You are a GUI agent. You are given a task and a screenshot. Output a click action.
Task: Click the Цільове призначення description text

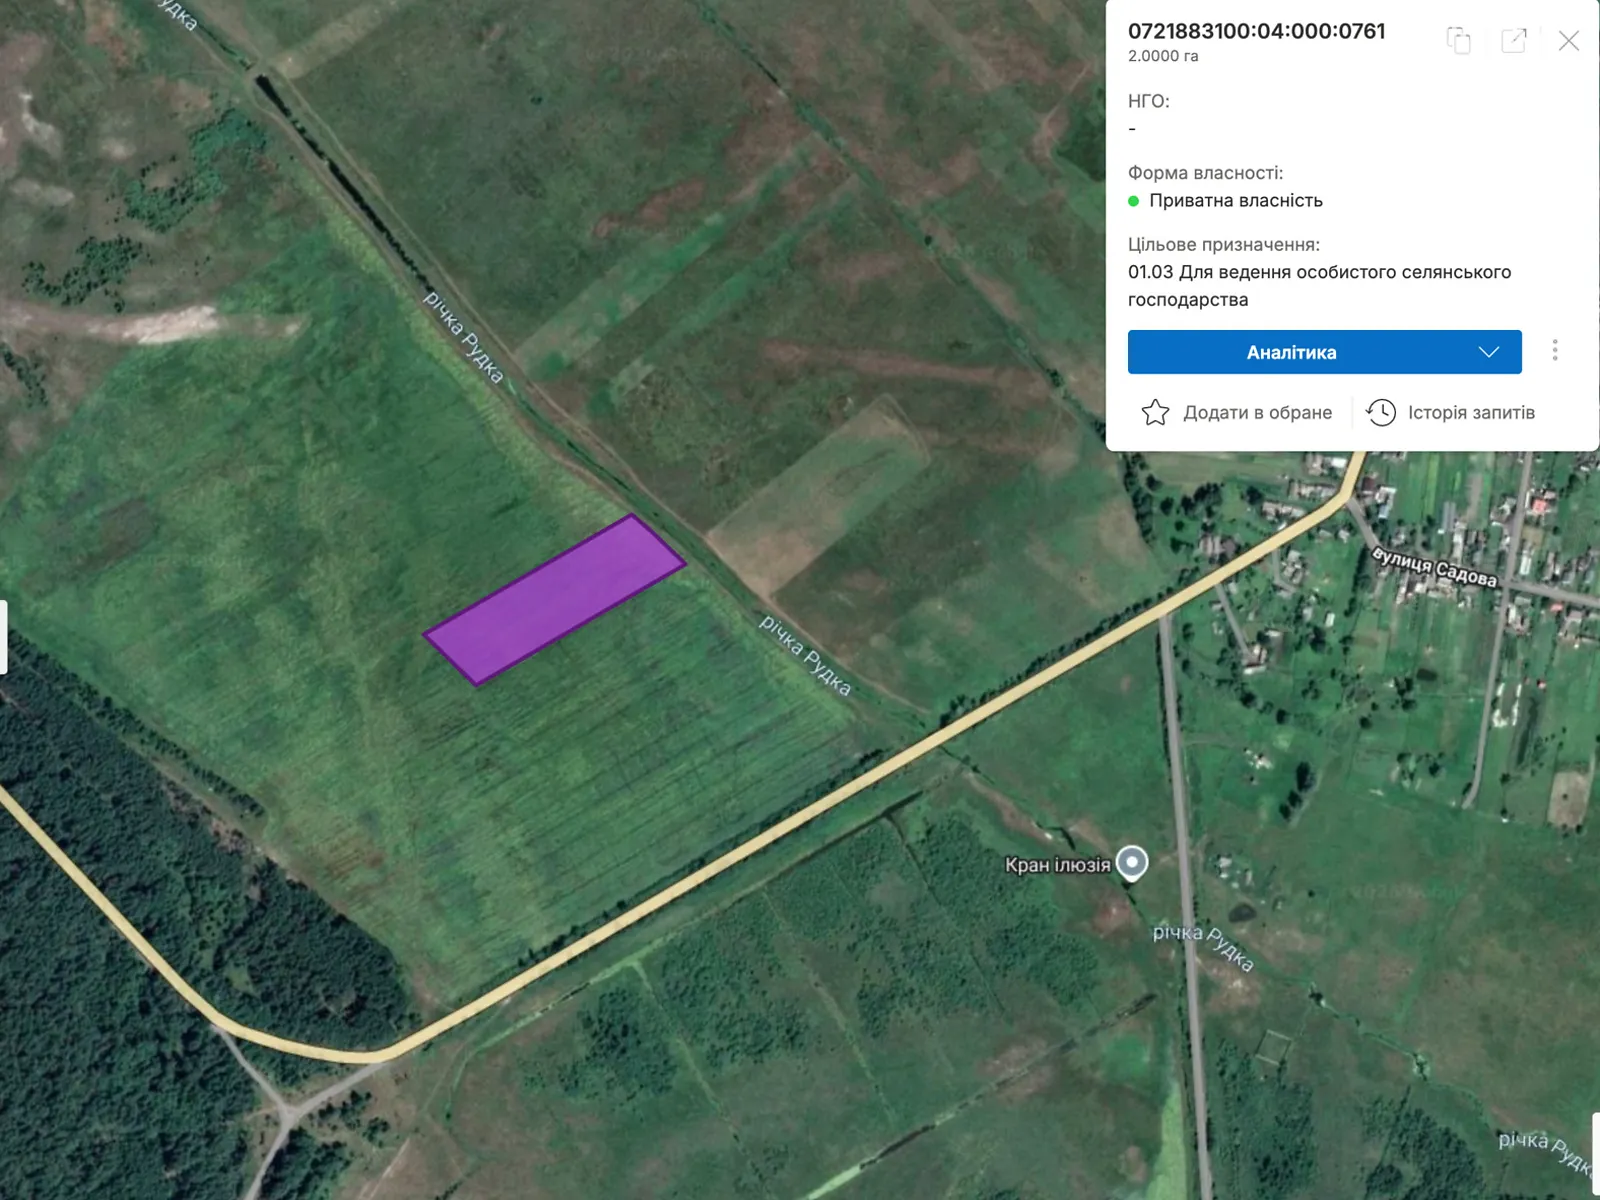point(1319,286)
